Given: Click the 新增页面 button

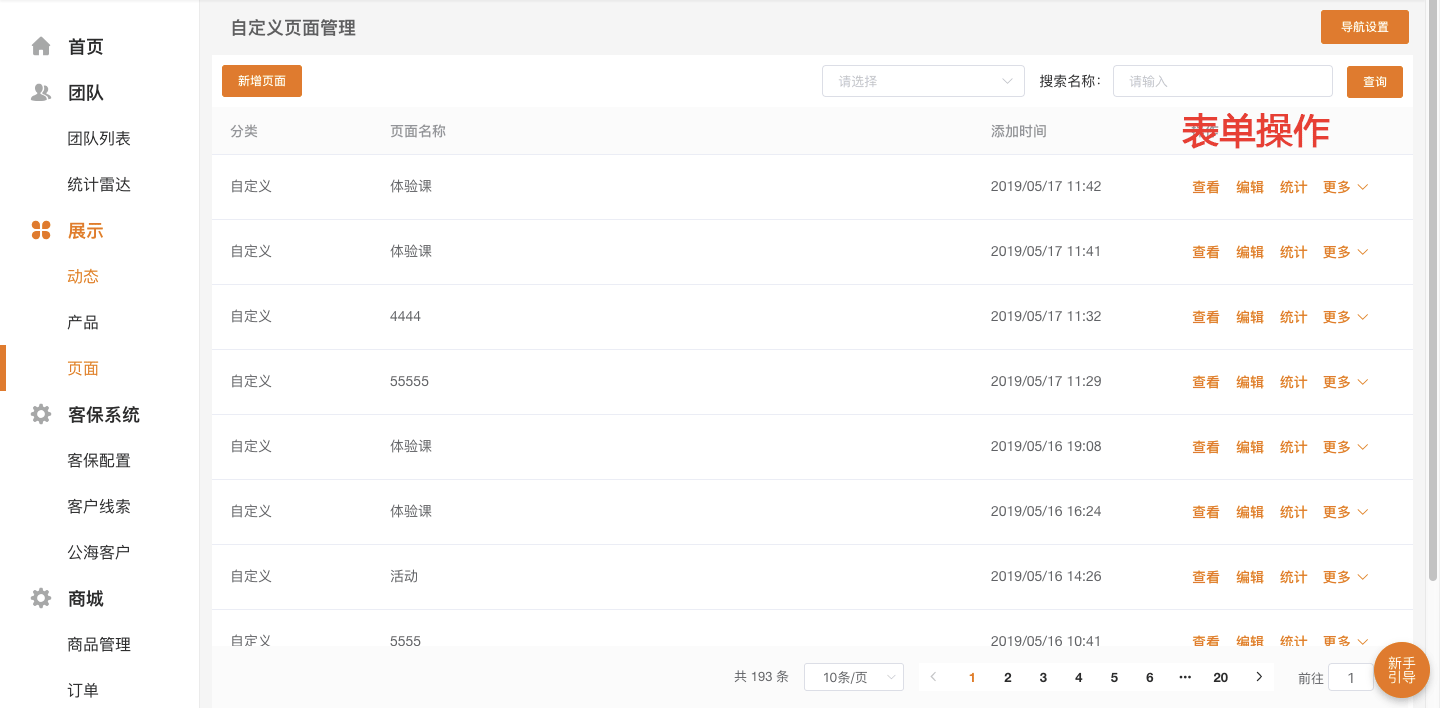Looking at the screenshot, I should [262, 81].
